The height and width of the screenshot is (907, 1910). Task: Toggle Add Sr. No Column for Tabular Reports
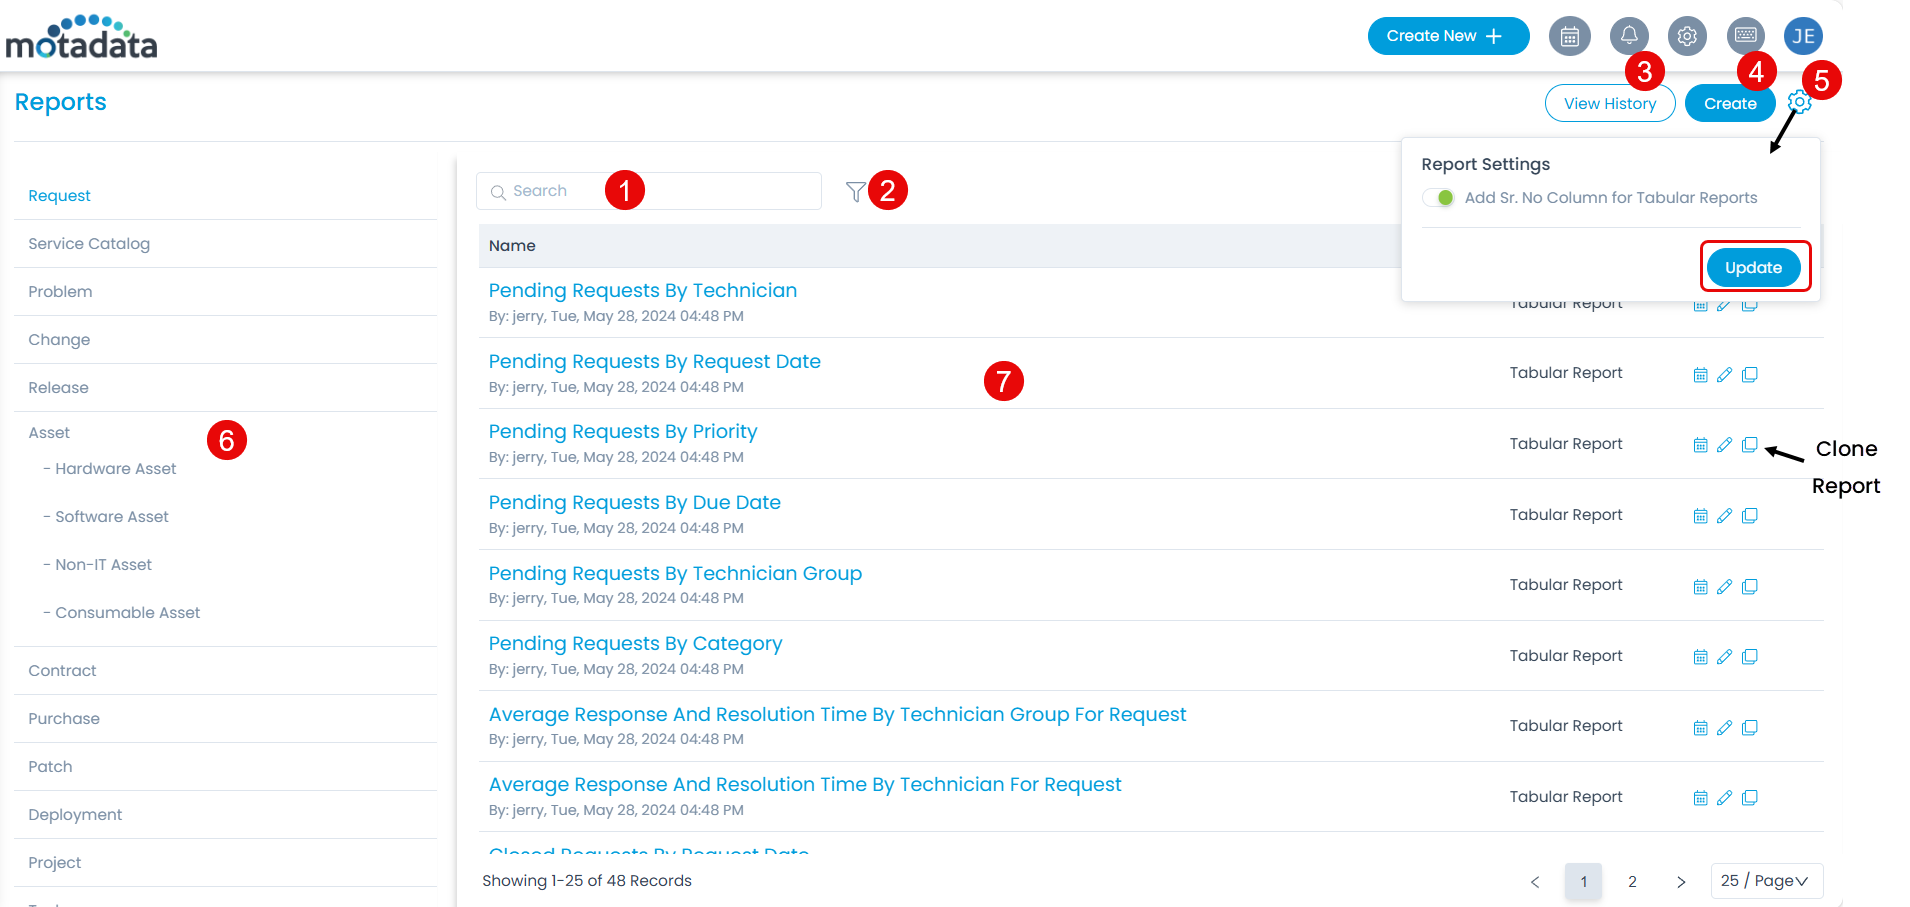1440,197
